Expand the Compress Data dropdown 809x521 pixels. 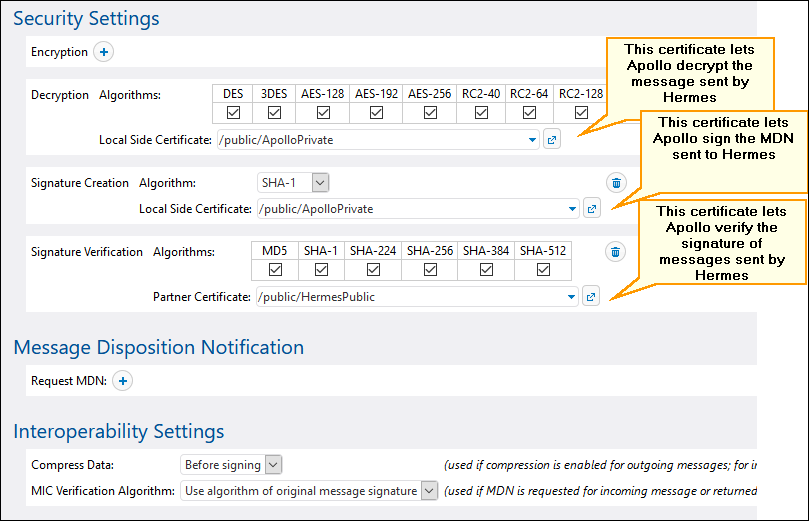(273, 464)
